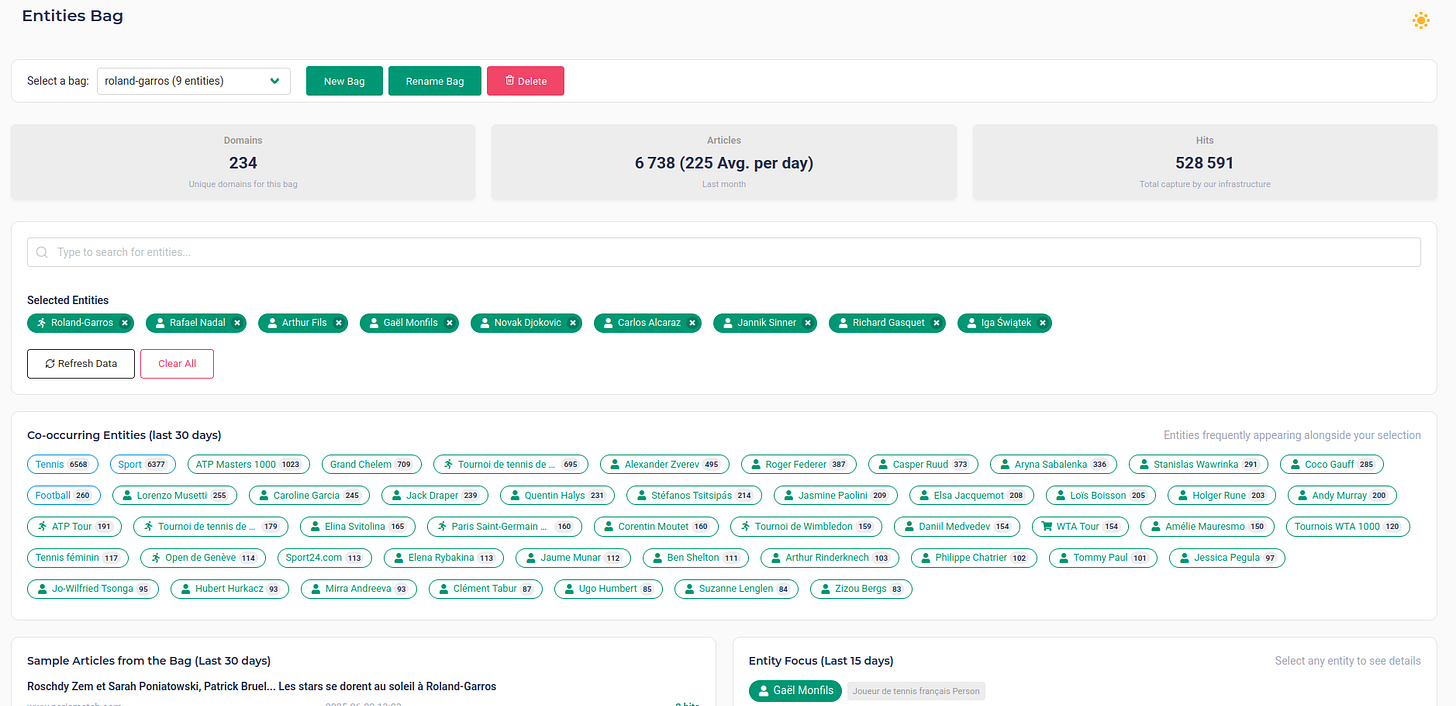Click the New Bag button
Image resolution: width=1456 pixels, height=706 pixels.
(x=344, y=81)
